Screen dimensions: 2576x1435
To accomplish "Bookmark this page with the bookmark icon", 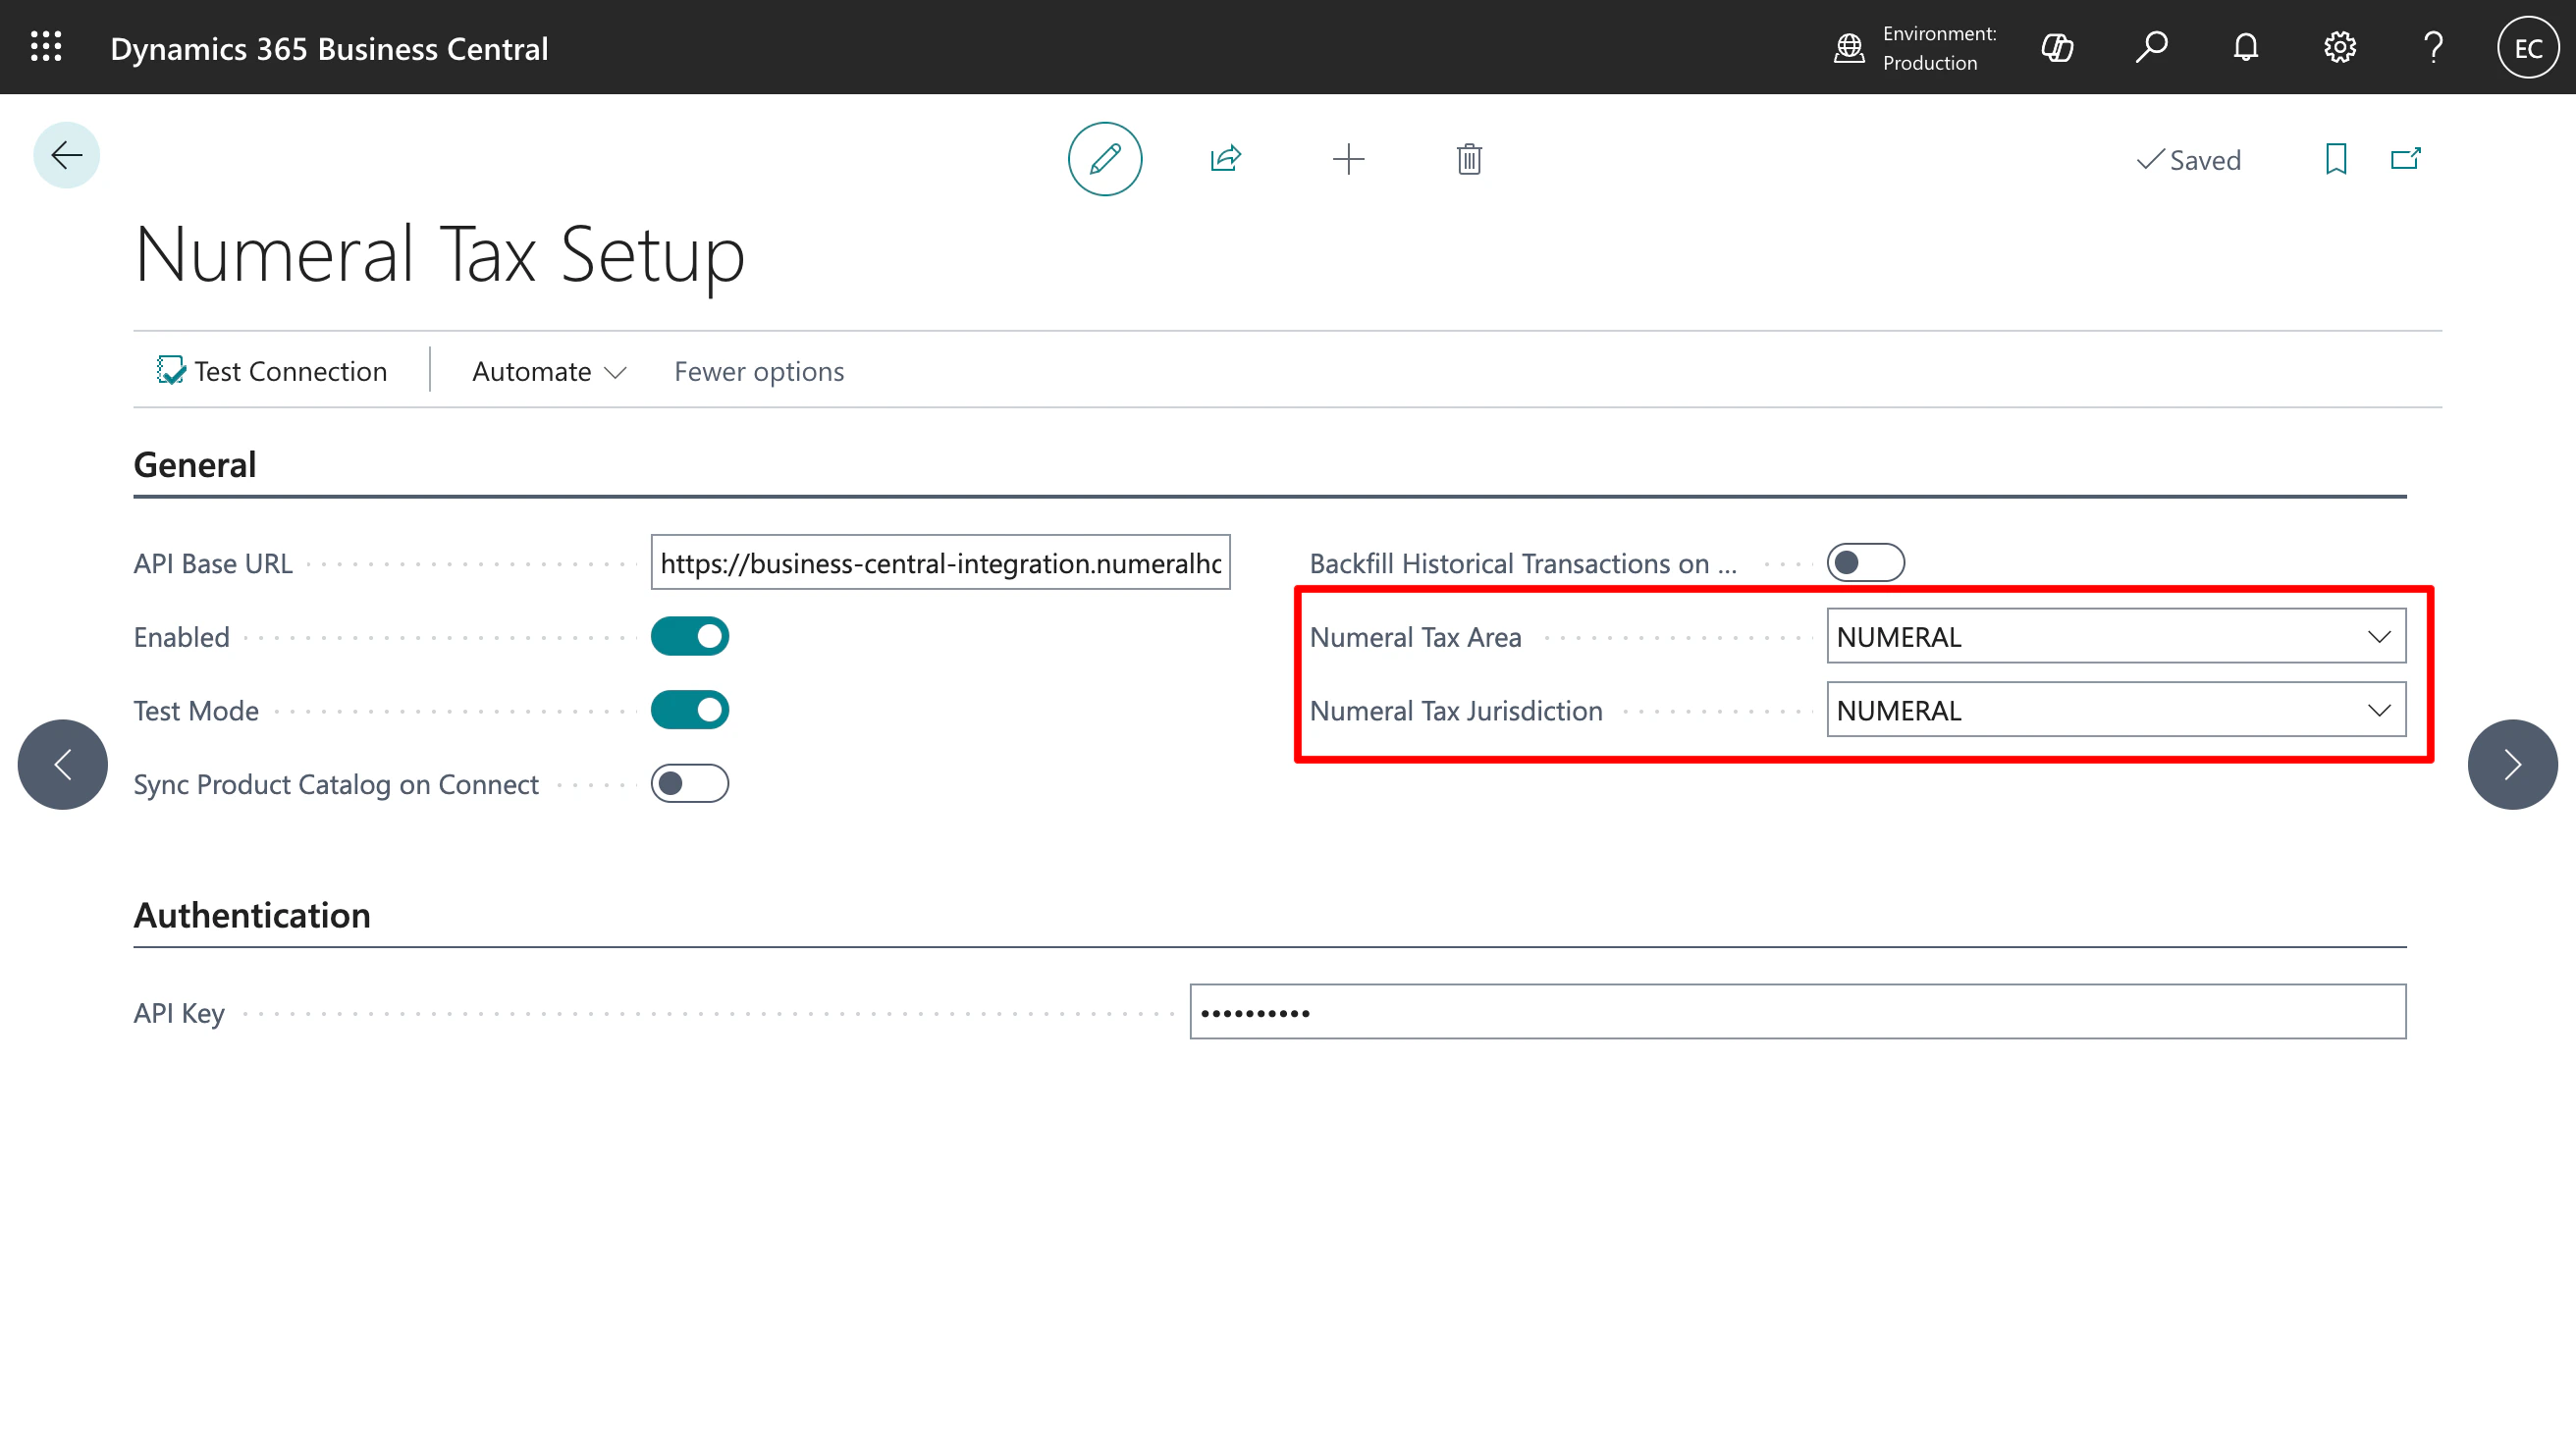I will coord(2336,159).
